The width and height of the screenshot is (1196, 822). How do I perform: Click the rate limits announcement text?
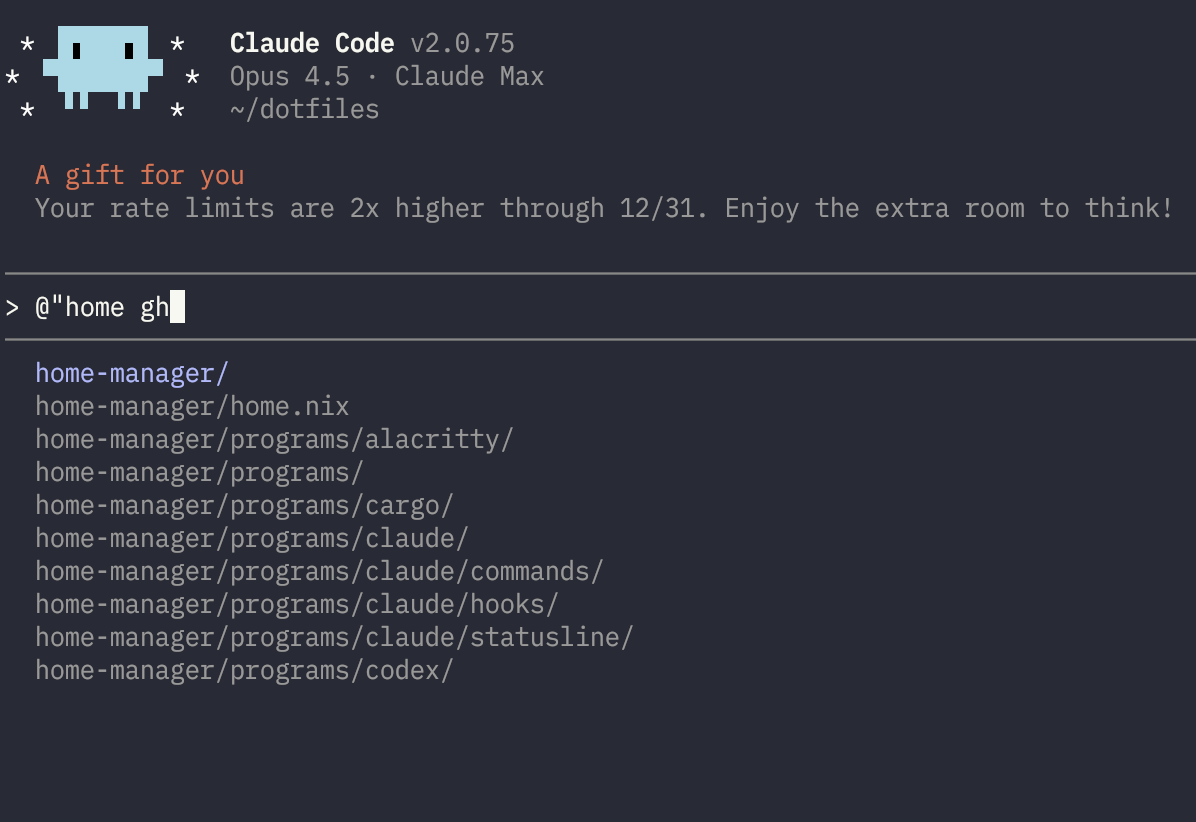pos(603,209)
